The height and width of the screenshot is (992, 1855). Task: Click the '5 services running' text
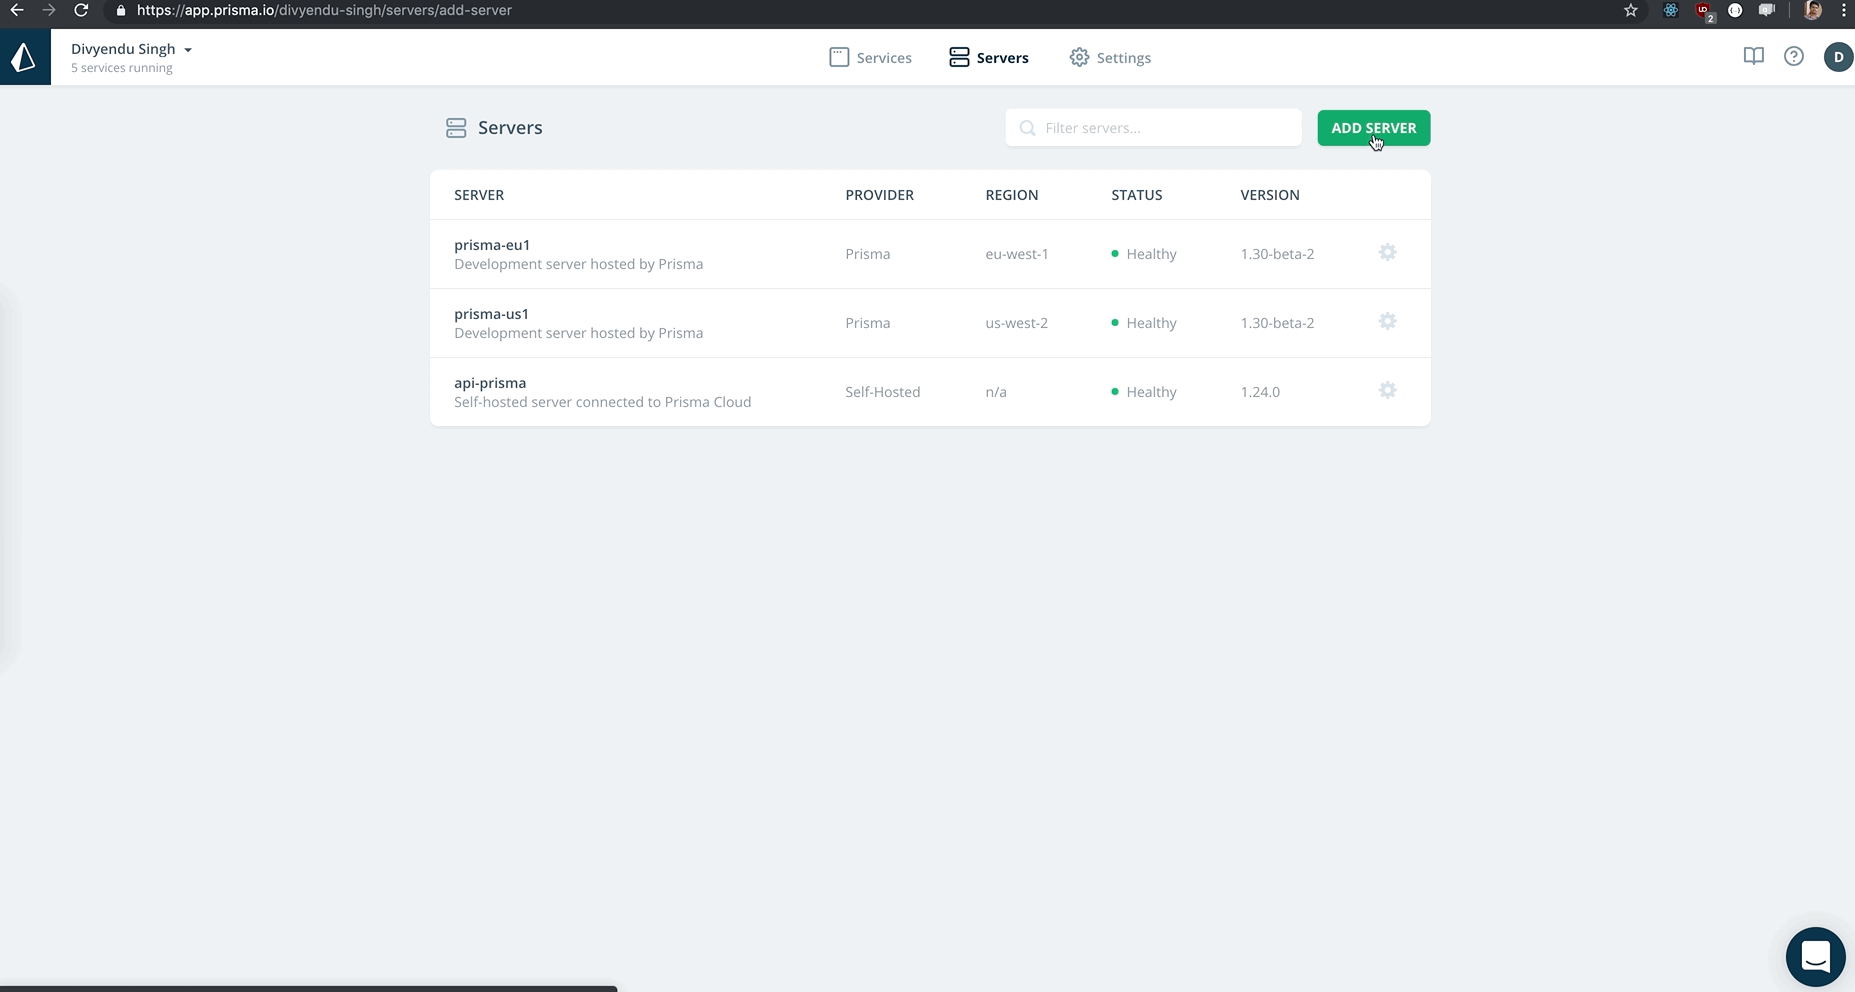(x=122, y=68)
